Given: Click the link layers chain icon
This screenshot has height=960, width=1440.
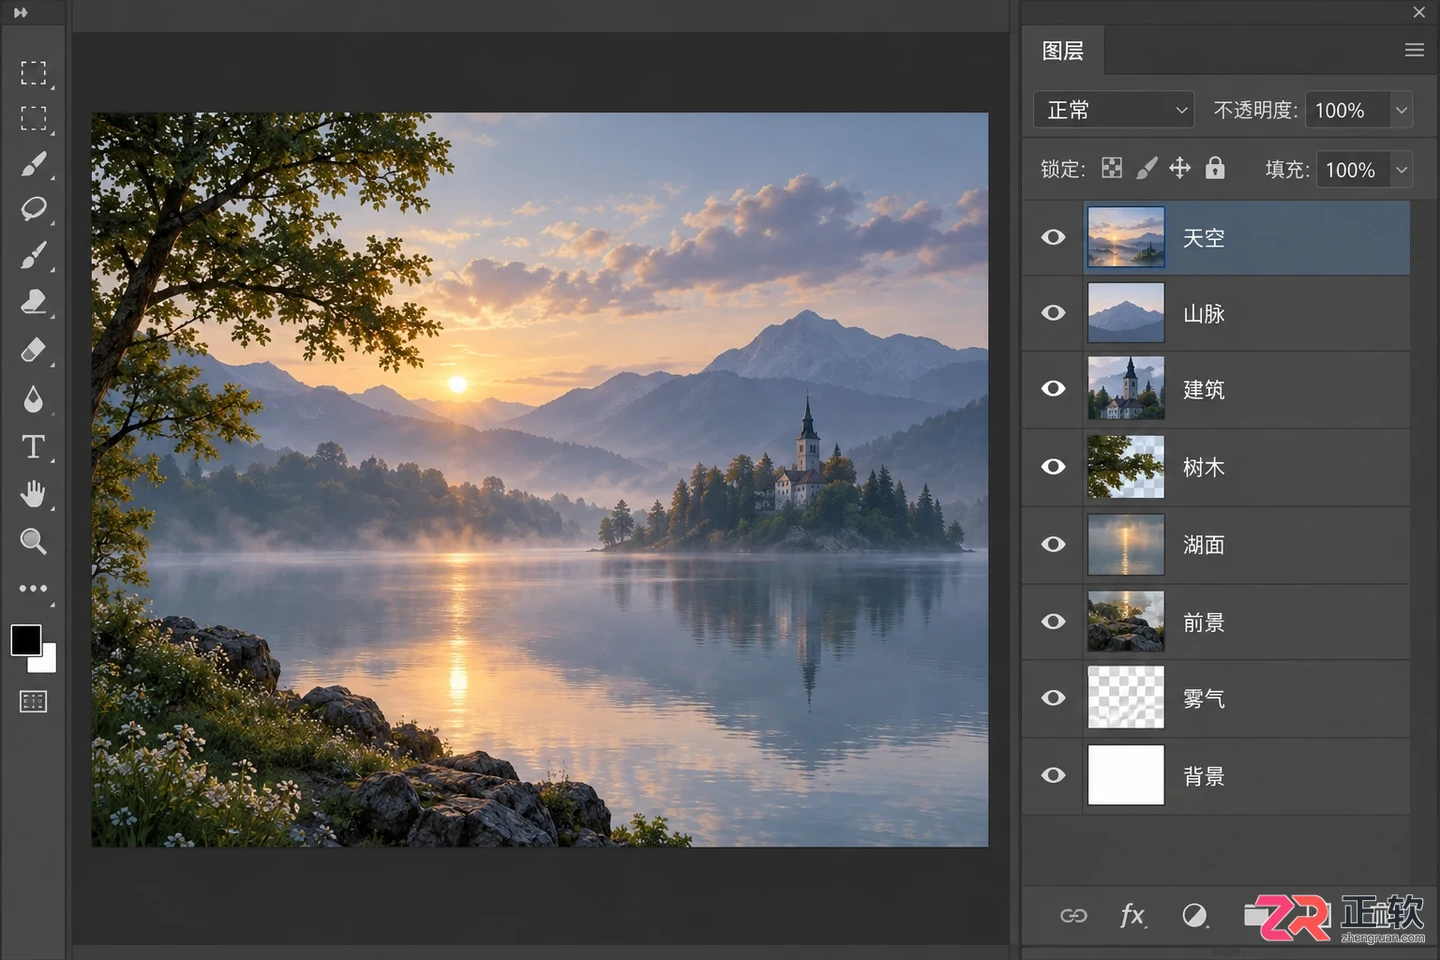Looking at the screenshot, I should 1073,915.
